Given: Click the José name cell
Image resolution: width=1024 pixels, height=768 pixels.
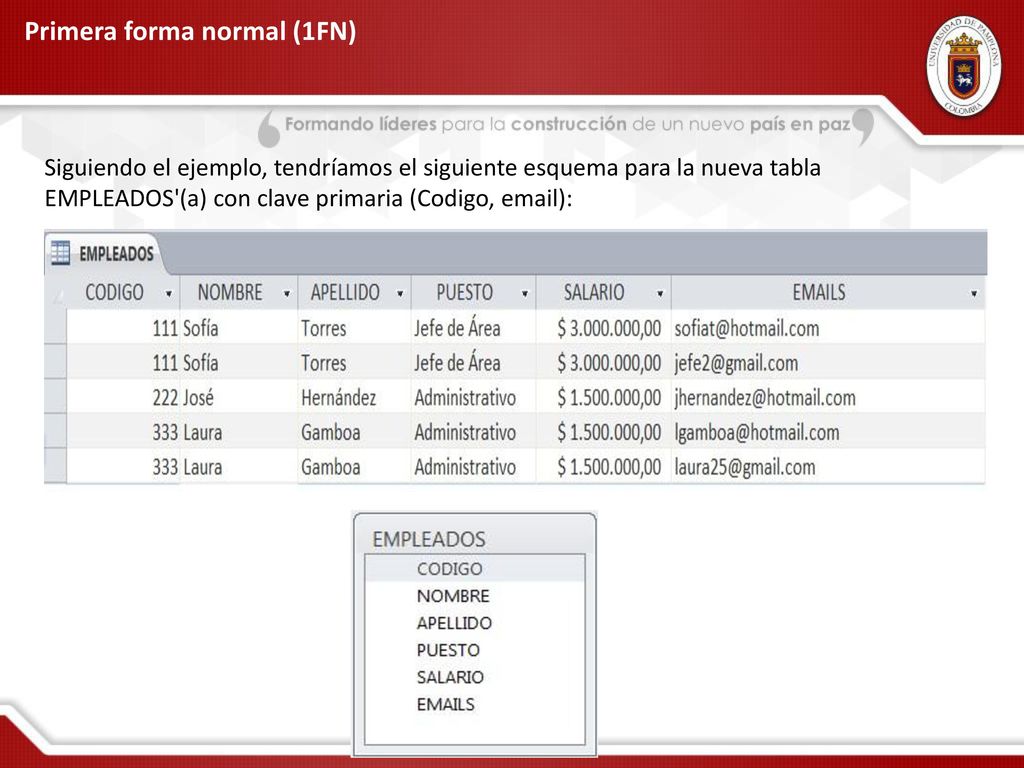Looking at the screenshot, I should [239, 397].
